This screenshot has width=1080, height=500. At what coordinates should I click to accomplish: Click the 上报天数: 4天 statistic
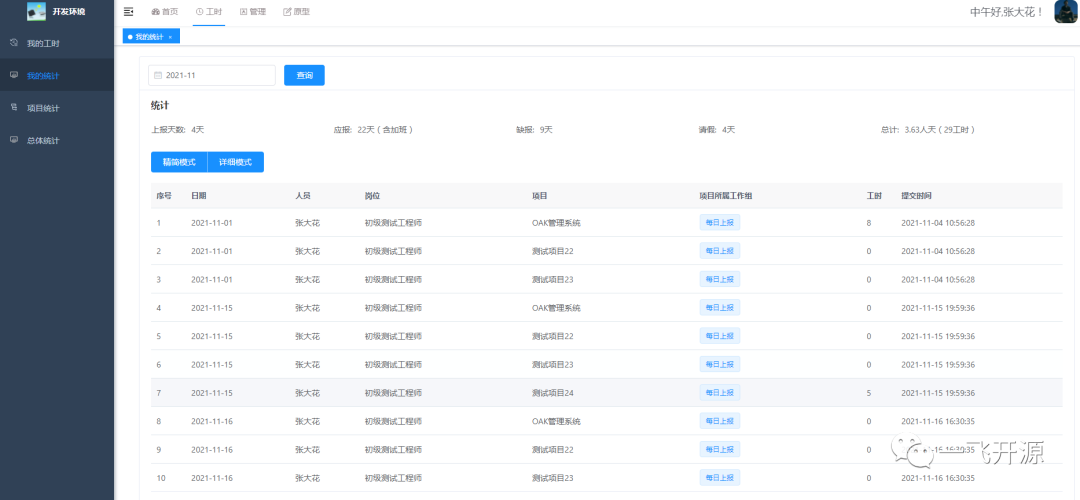tap(178, 129)
